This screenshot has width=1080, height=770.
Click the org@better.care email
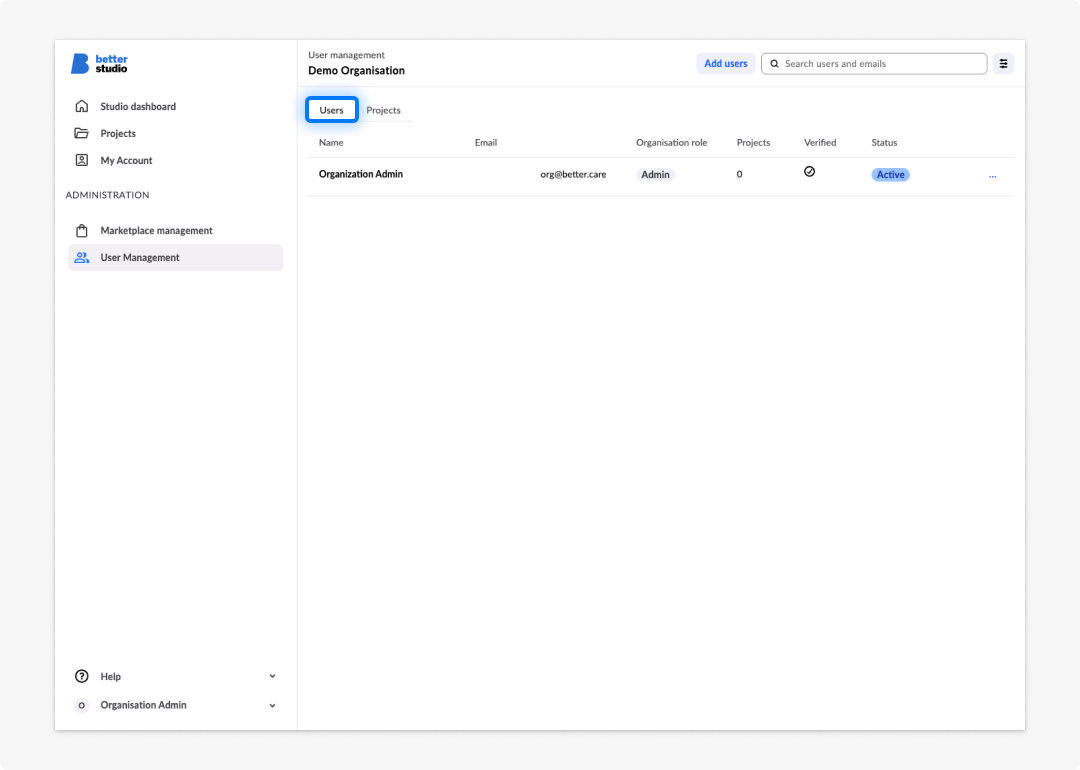pos(573,175)
